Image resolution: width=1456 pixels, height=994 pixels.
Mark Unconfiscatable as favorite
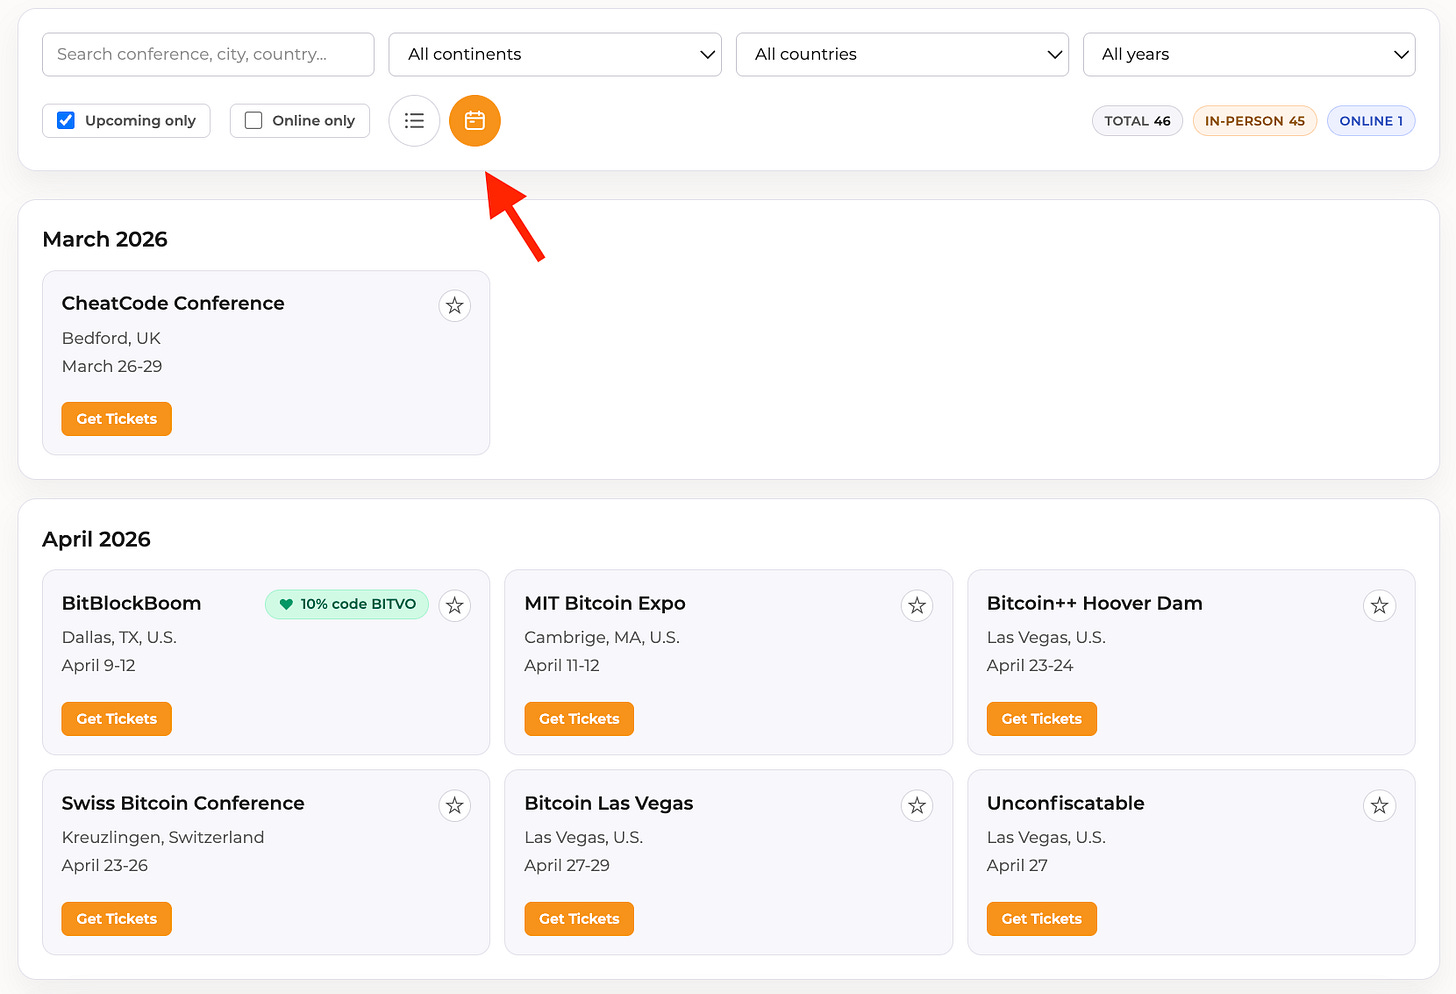coord(1380,806)
